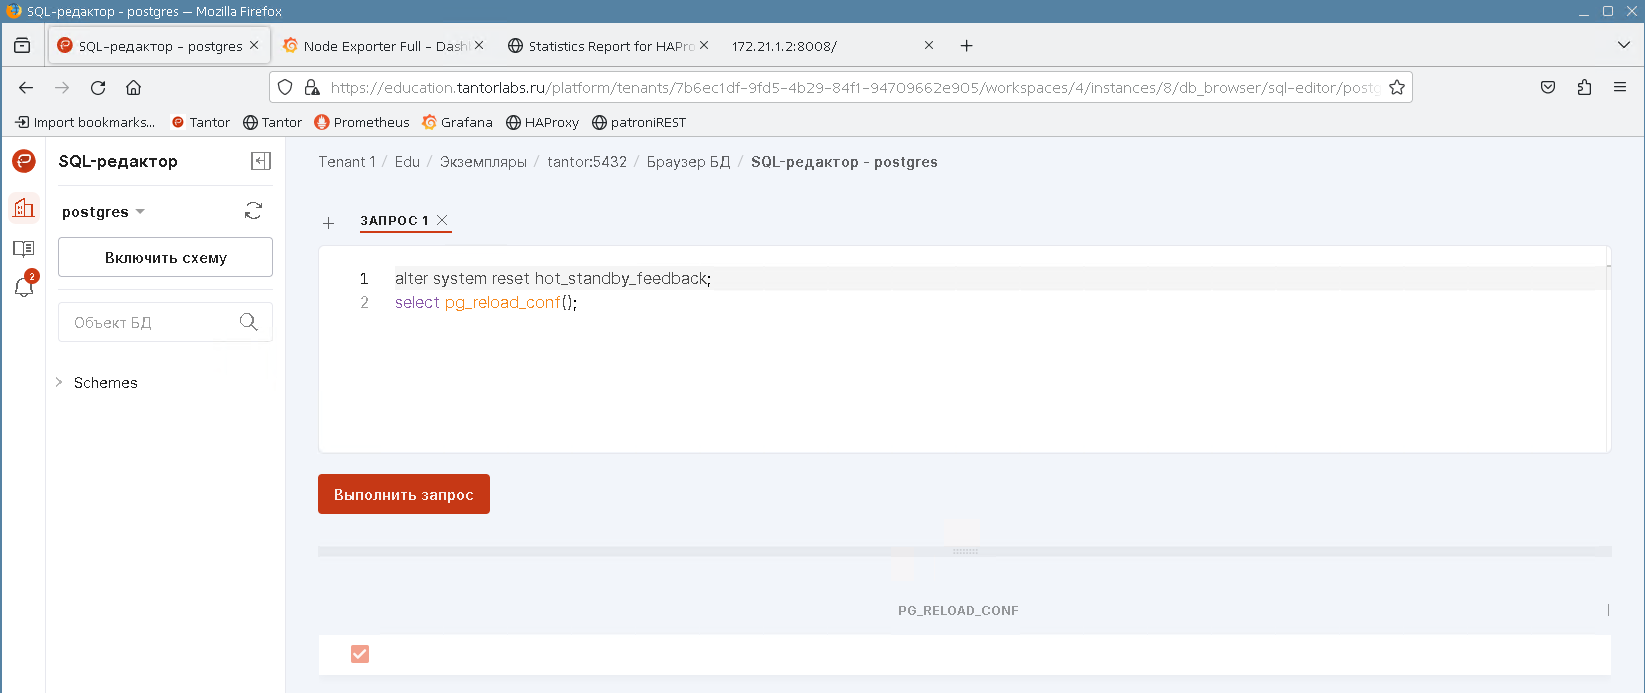This screenshot has width=1645, height=693.
Task: Close the ЗАПРОС 1 query tab
Action: tap(442, 220)
